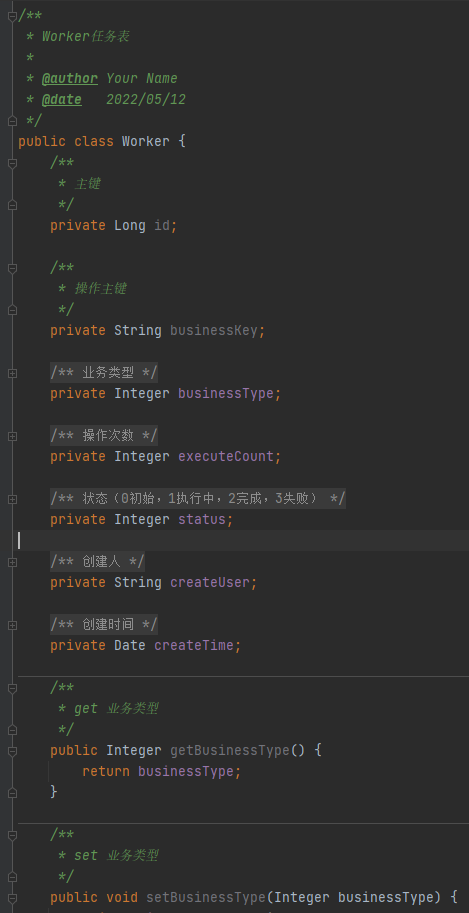Expand the folded 业务类型 field comment
The width and height of the screenshot is (469, 913).
click(x=12, y=373)
